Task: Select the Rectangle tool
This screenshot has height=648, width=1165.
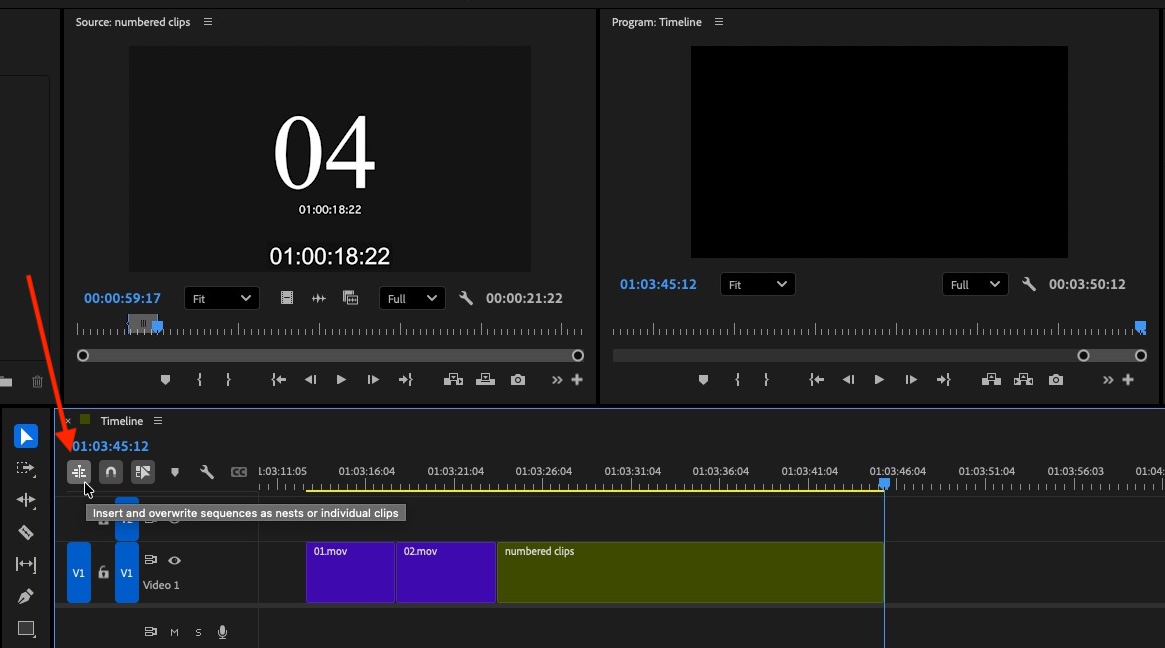Action: (x=26, y=629)
